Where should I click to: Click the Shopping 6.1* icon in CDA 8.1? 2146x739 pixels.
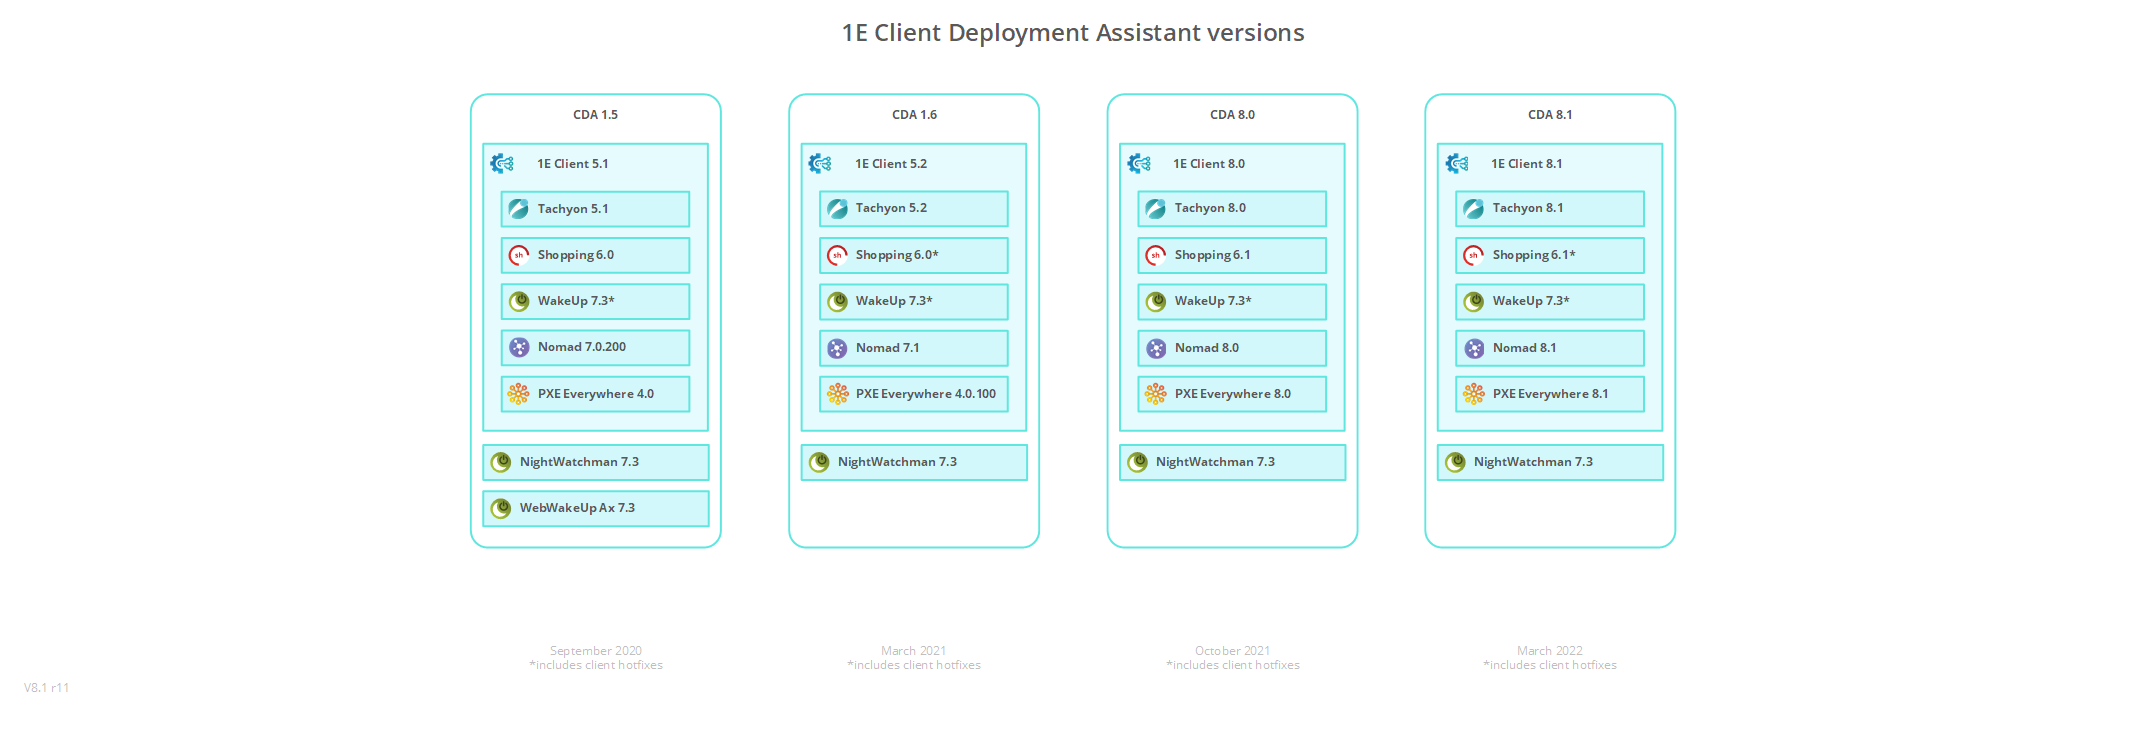coord(1474,255)
